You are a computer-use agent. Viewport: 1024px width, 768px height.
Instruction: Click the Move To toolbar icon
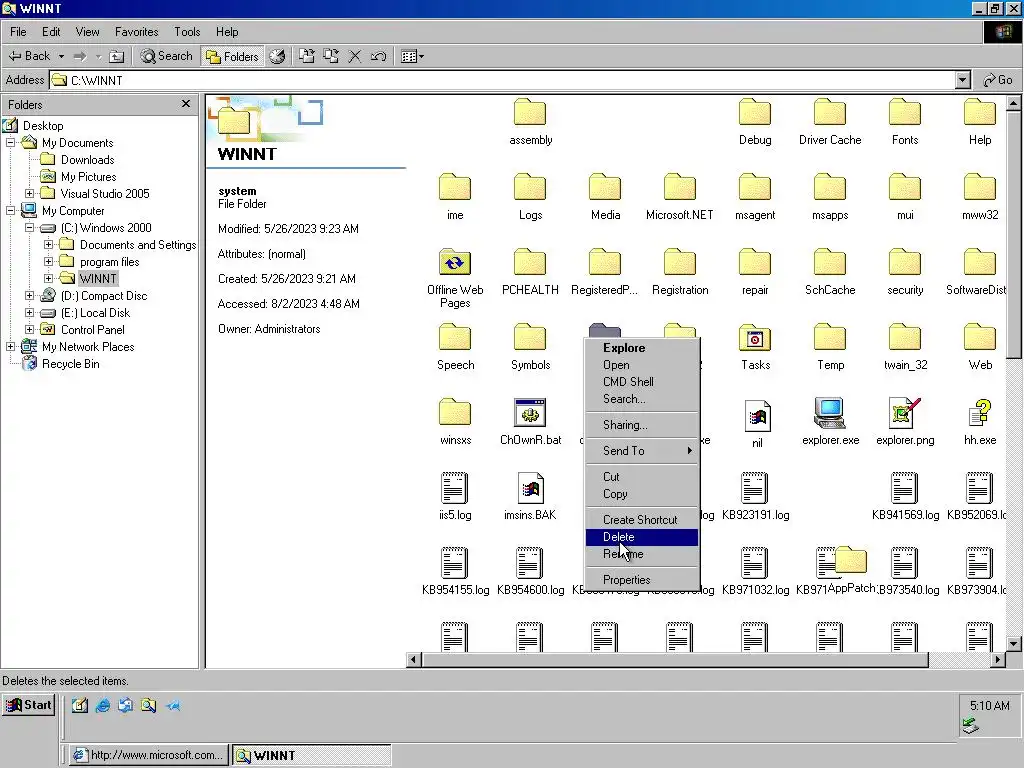coord(307,56)
